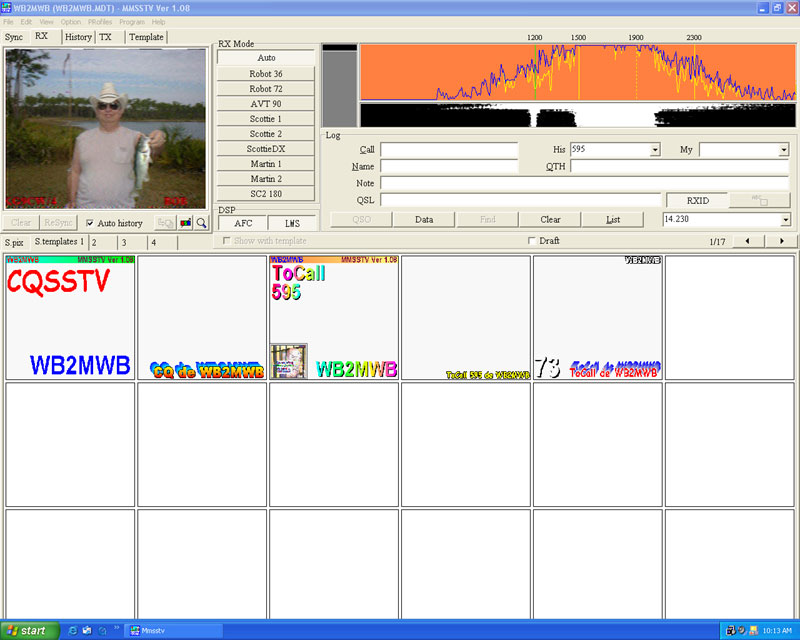This screenshot has width=800, height=640.
Task: Click the Internet Explorer quick launch icon
Action: (x=72, y=630)
